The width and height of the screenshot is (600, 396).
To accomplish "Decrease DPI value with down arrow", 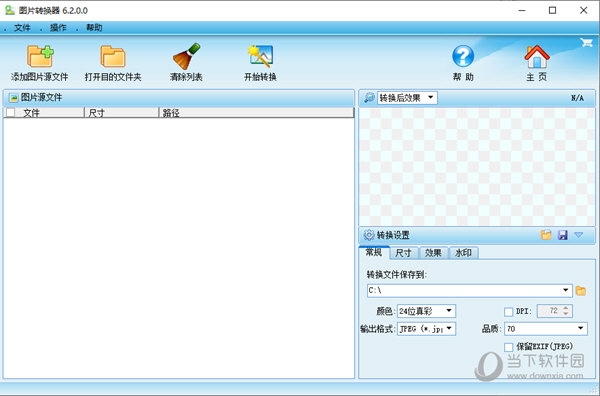I will coord(566,314).
